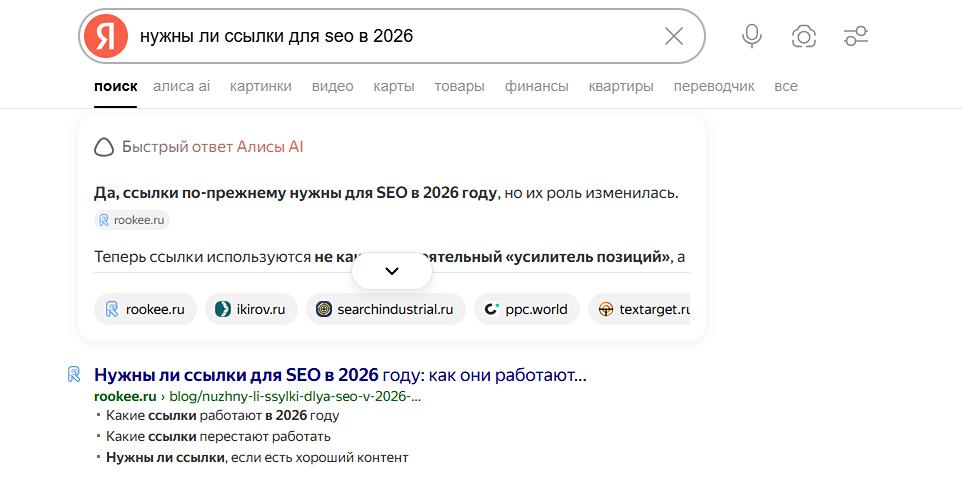This screenshot has height=482, width=962.
Task: Click the rookee.ru favicon beside search result
Action: point(74,375)
